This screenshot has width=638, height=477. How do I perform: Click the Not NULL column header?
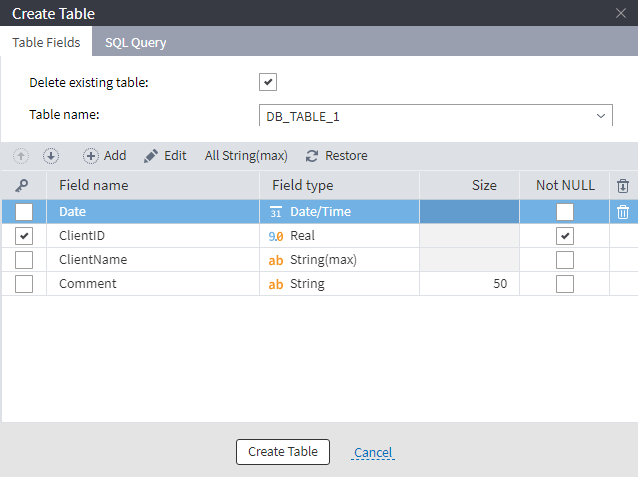pos(565,186)
